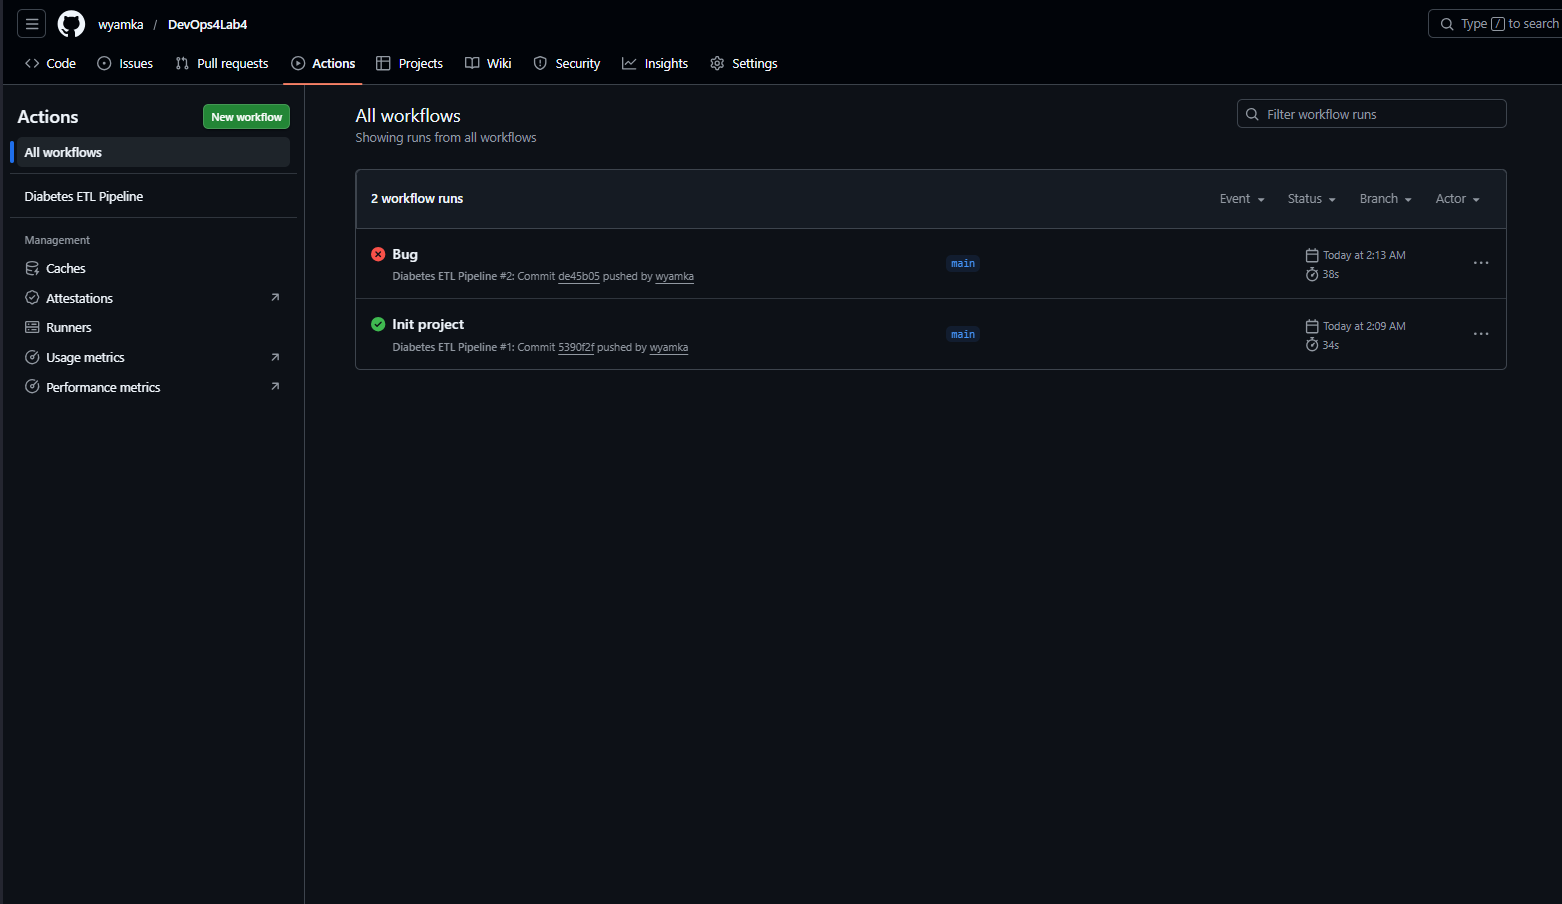The image size is (1562, 904).
Task: Click the search magnifier icon in top bar
Action: click(1447, 24)
